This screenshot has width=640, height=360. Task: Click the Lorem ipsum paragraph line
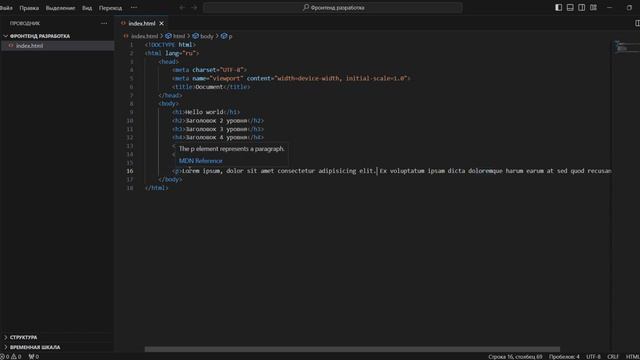[392, 171]
